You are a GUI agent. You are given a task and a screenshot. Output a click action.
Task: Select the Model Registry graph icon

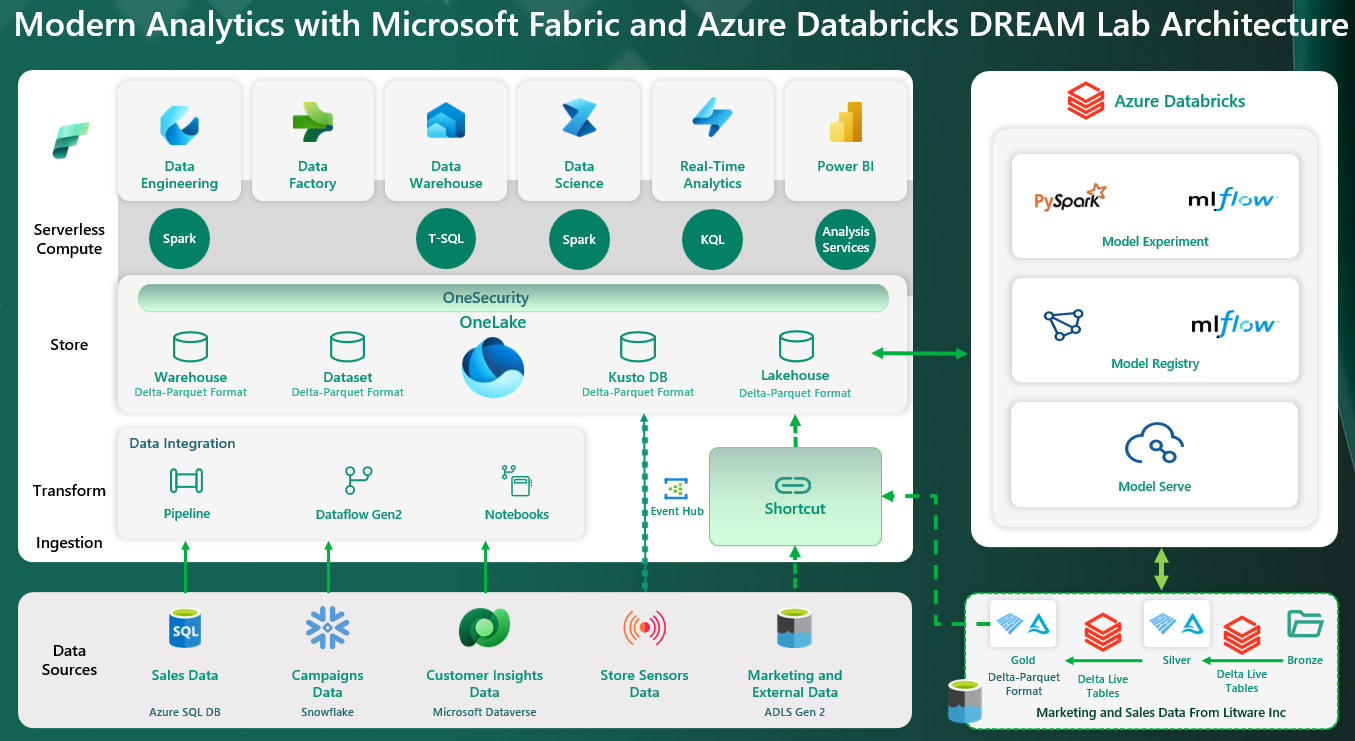point(1063,325)
